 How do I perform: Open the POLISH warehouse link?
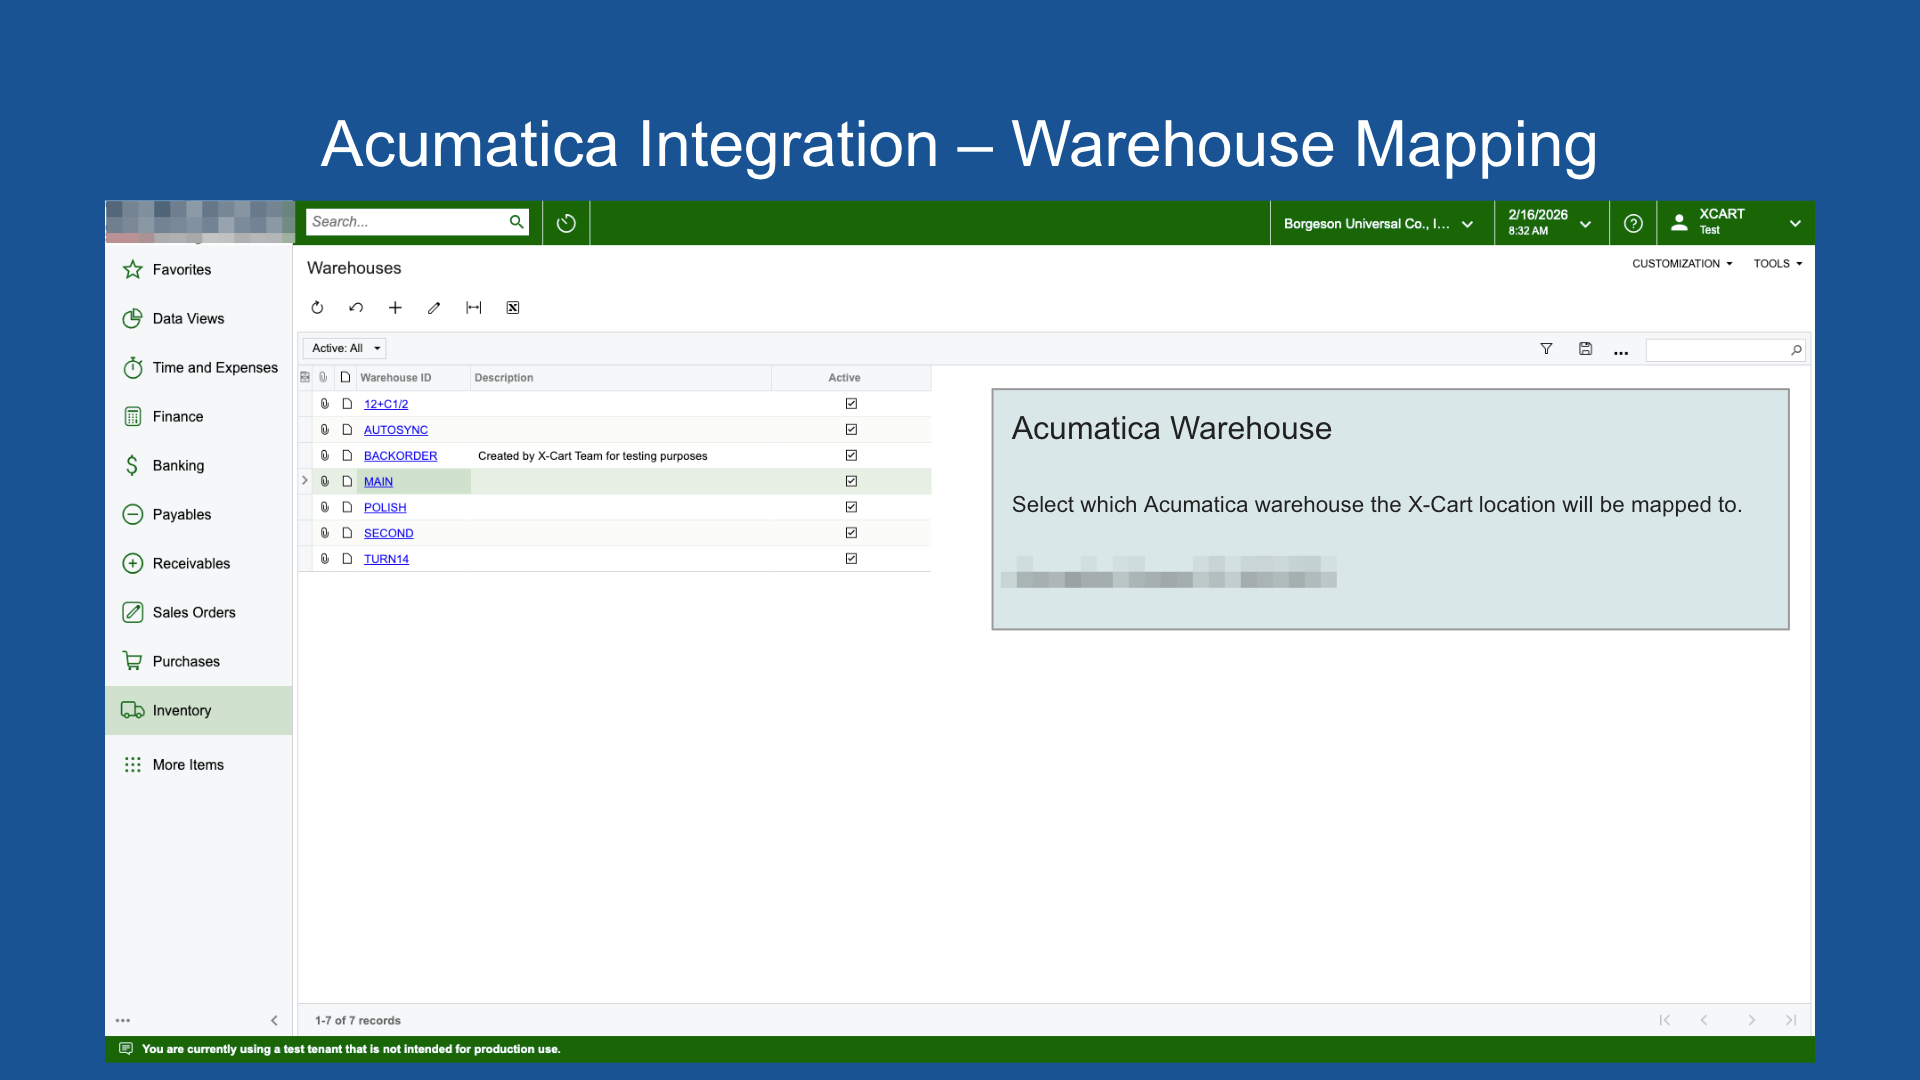(x=385, y=508)
